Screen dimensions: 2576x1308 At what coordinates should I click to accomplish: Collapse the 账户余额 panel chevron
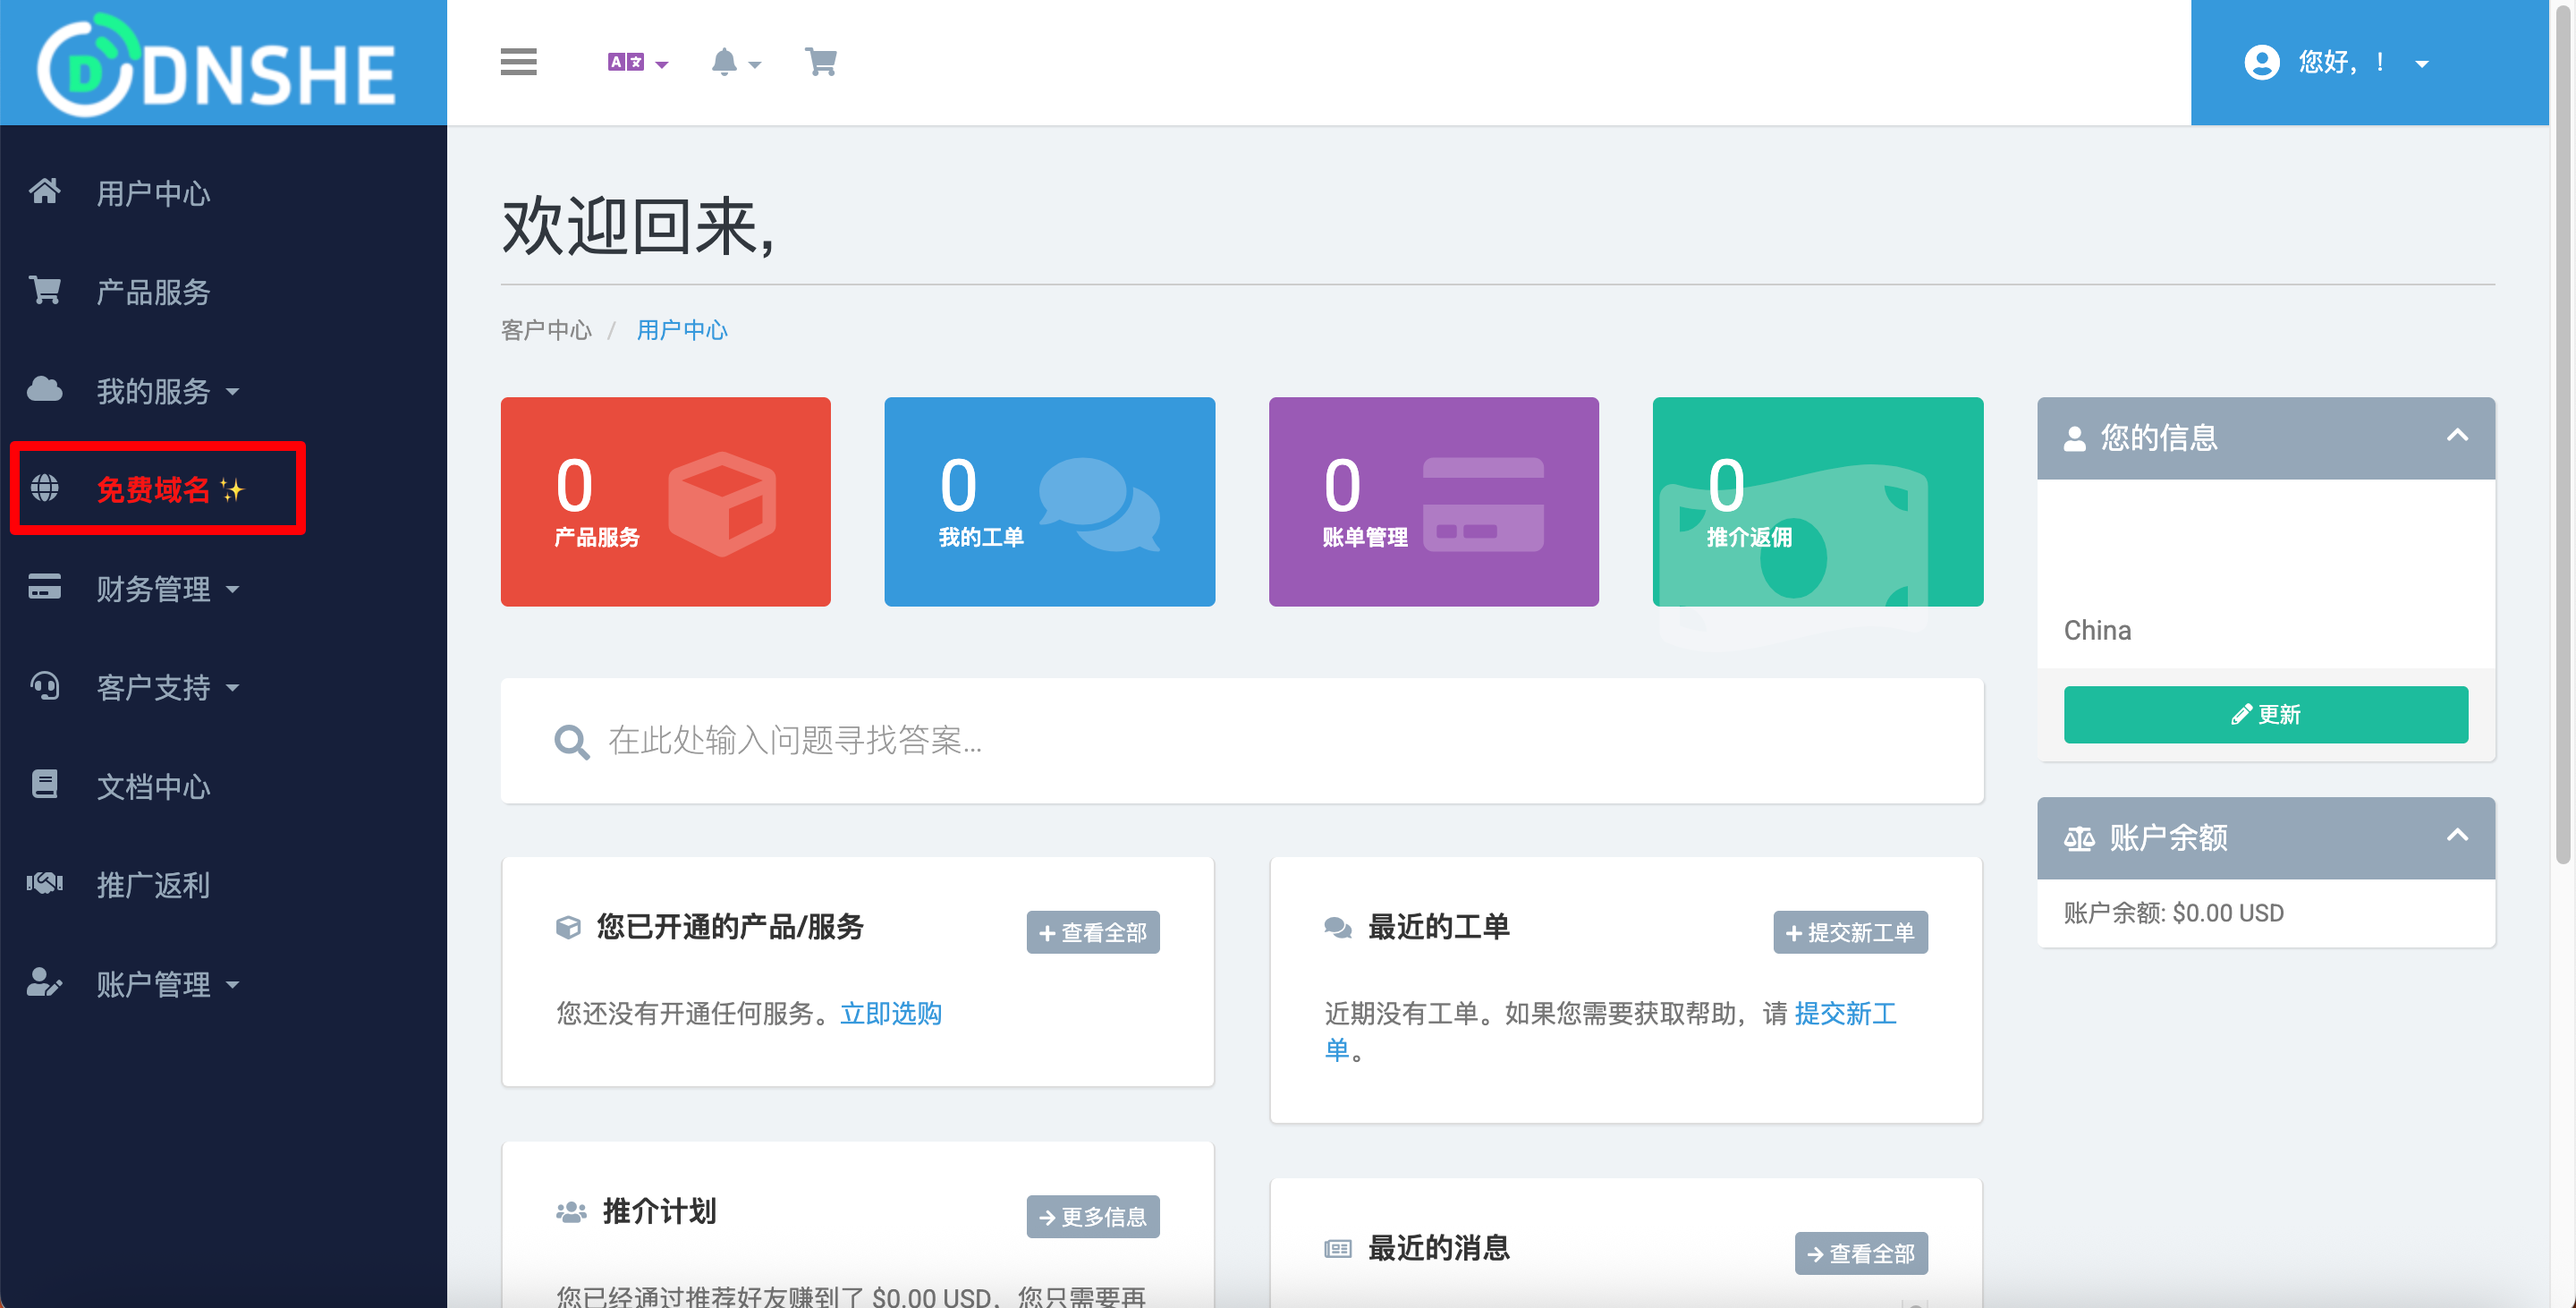point(2457,836)
